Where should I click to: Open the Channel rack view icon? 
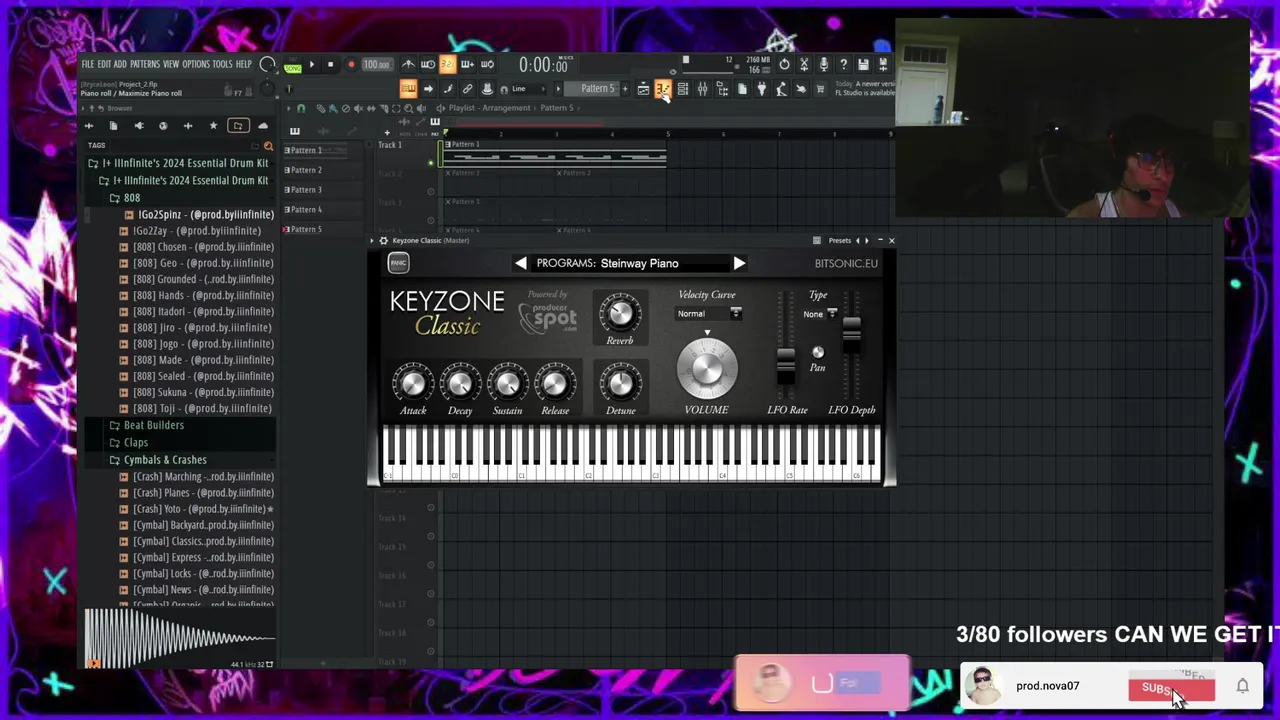click(682, 90)
